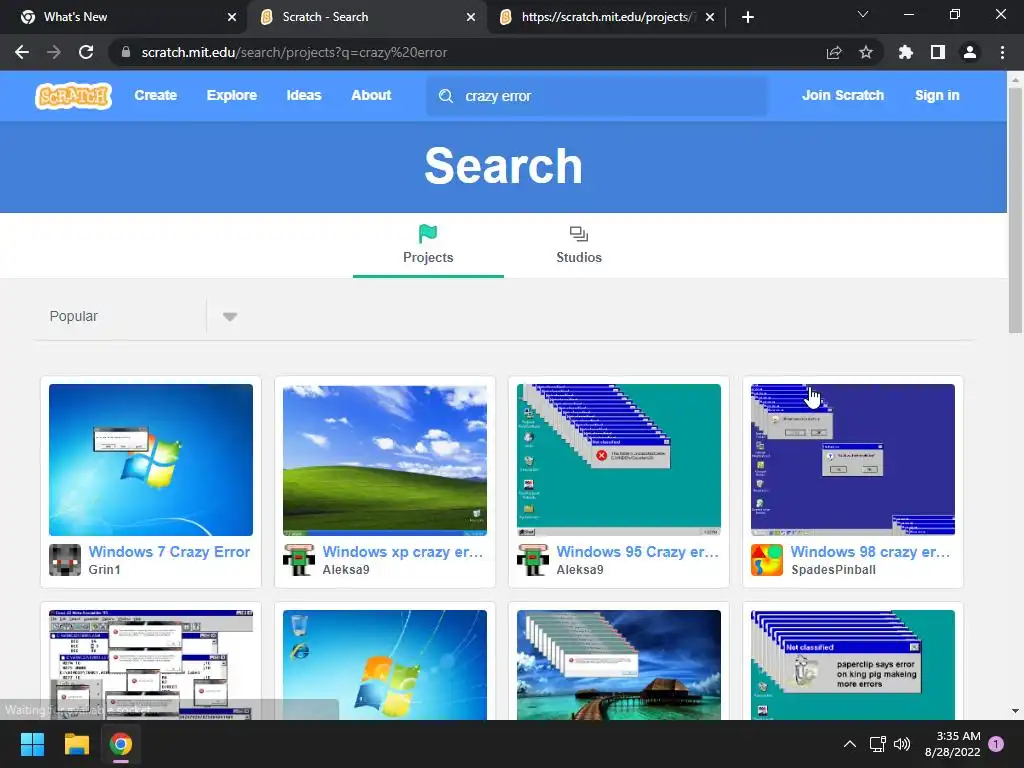Open the Windows Start menu
The height and width of the screenshot is (768, 1024).
coord(32,744)
